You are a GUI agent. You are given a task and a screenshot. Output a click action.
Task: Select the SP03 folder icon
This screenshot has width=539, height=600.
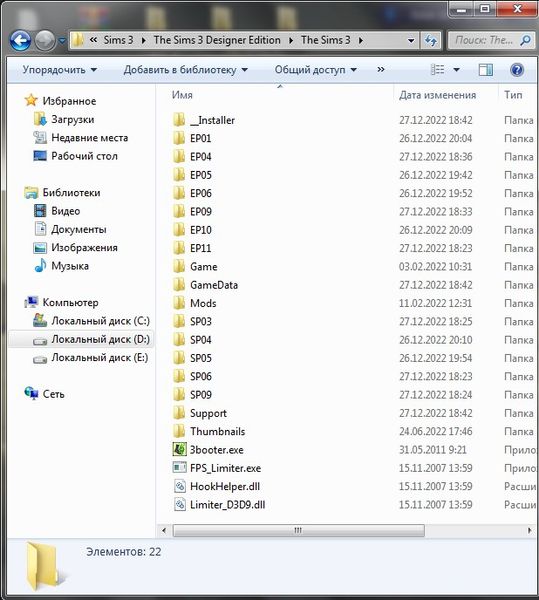(x=179, y=321)
